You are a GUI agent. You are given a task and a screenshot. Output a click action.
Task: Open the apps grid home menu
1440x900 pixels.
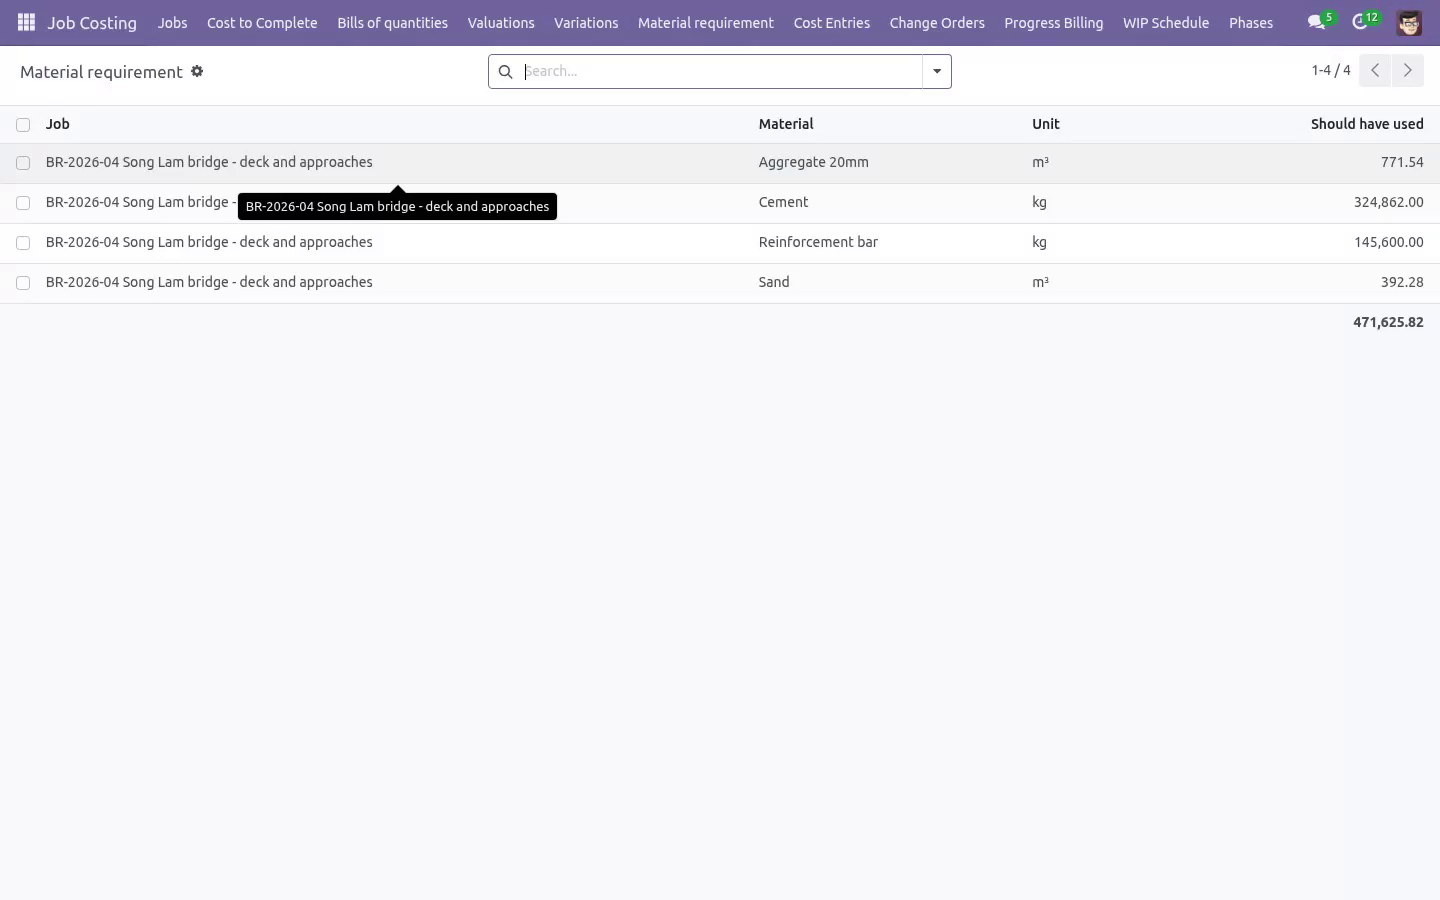(26, 22)
